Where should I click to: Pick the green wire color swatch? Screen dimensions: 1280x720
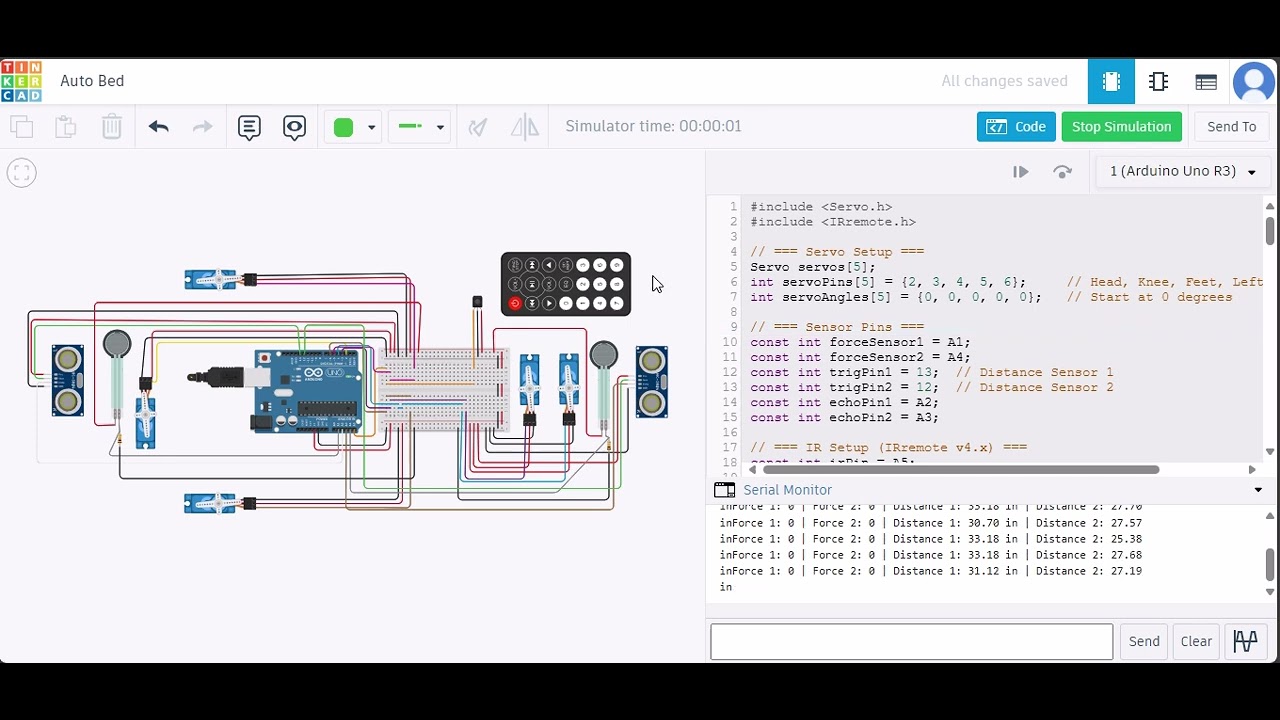pyautogui.click(x=343, y=127)
